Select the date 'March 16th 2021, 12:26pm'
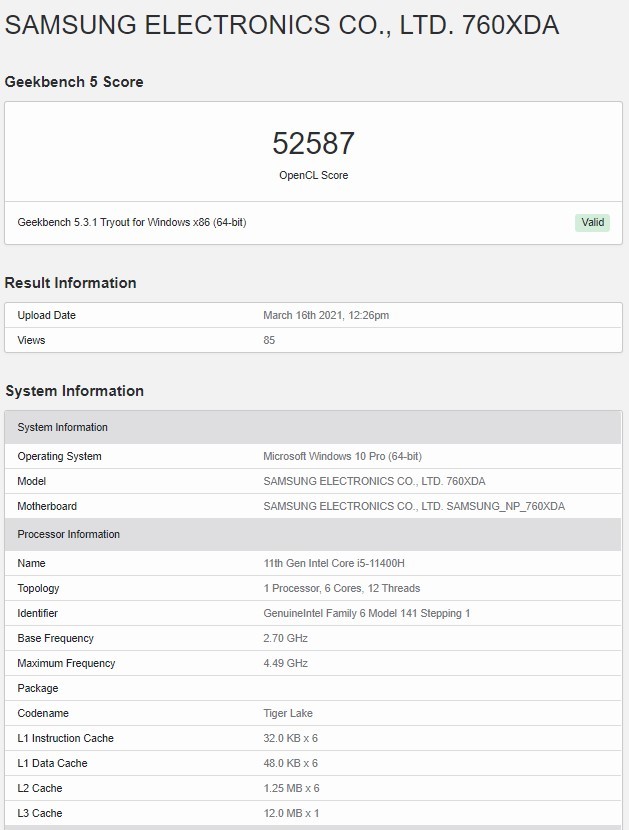This screenshot has height=830, width=629. pyautogui.click(x=326, y=315)
